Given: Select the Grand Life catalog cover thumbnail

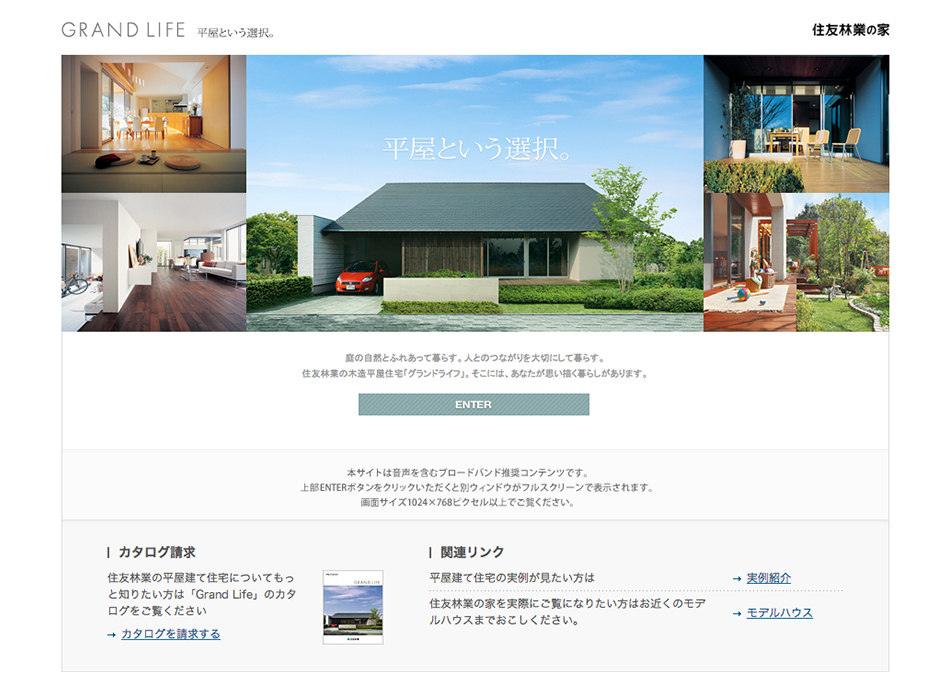Looking at the screenshot, I should coord(353,607).
